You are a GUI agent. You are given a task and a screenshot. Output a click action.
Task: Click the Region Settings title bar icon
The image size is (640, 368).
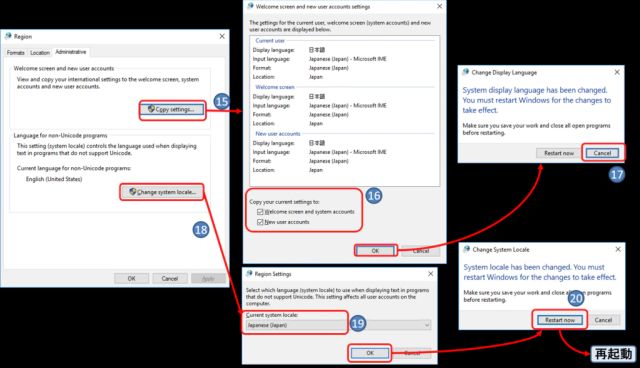click(x=249, y=274)
